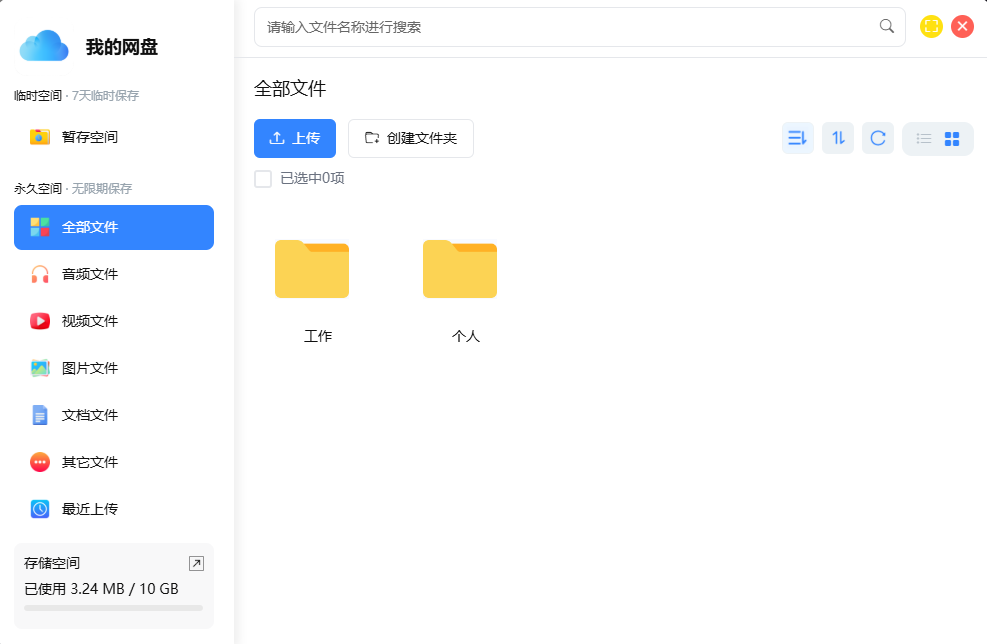Viewport: 987px width, 644px height.
Task: Click the search magnifier icon
Action: coord(886,27)
